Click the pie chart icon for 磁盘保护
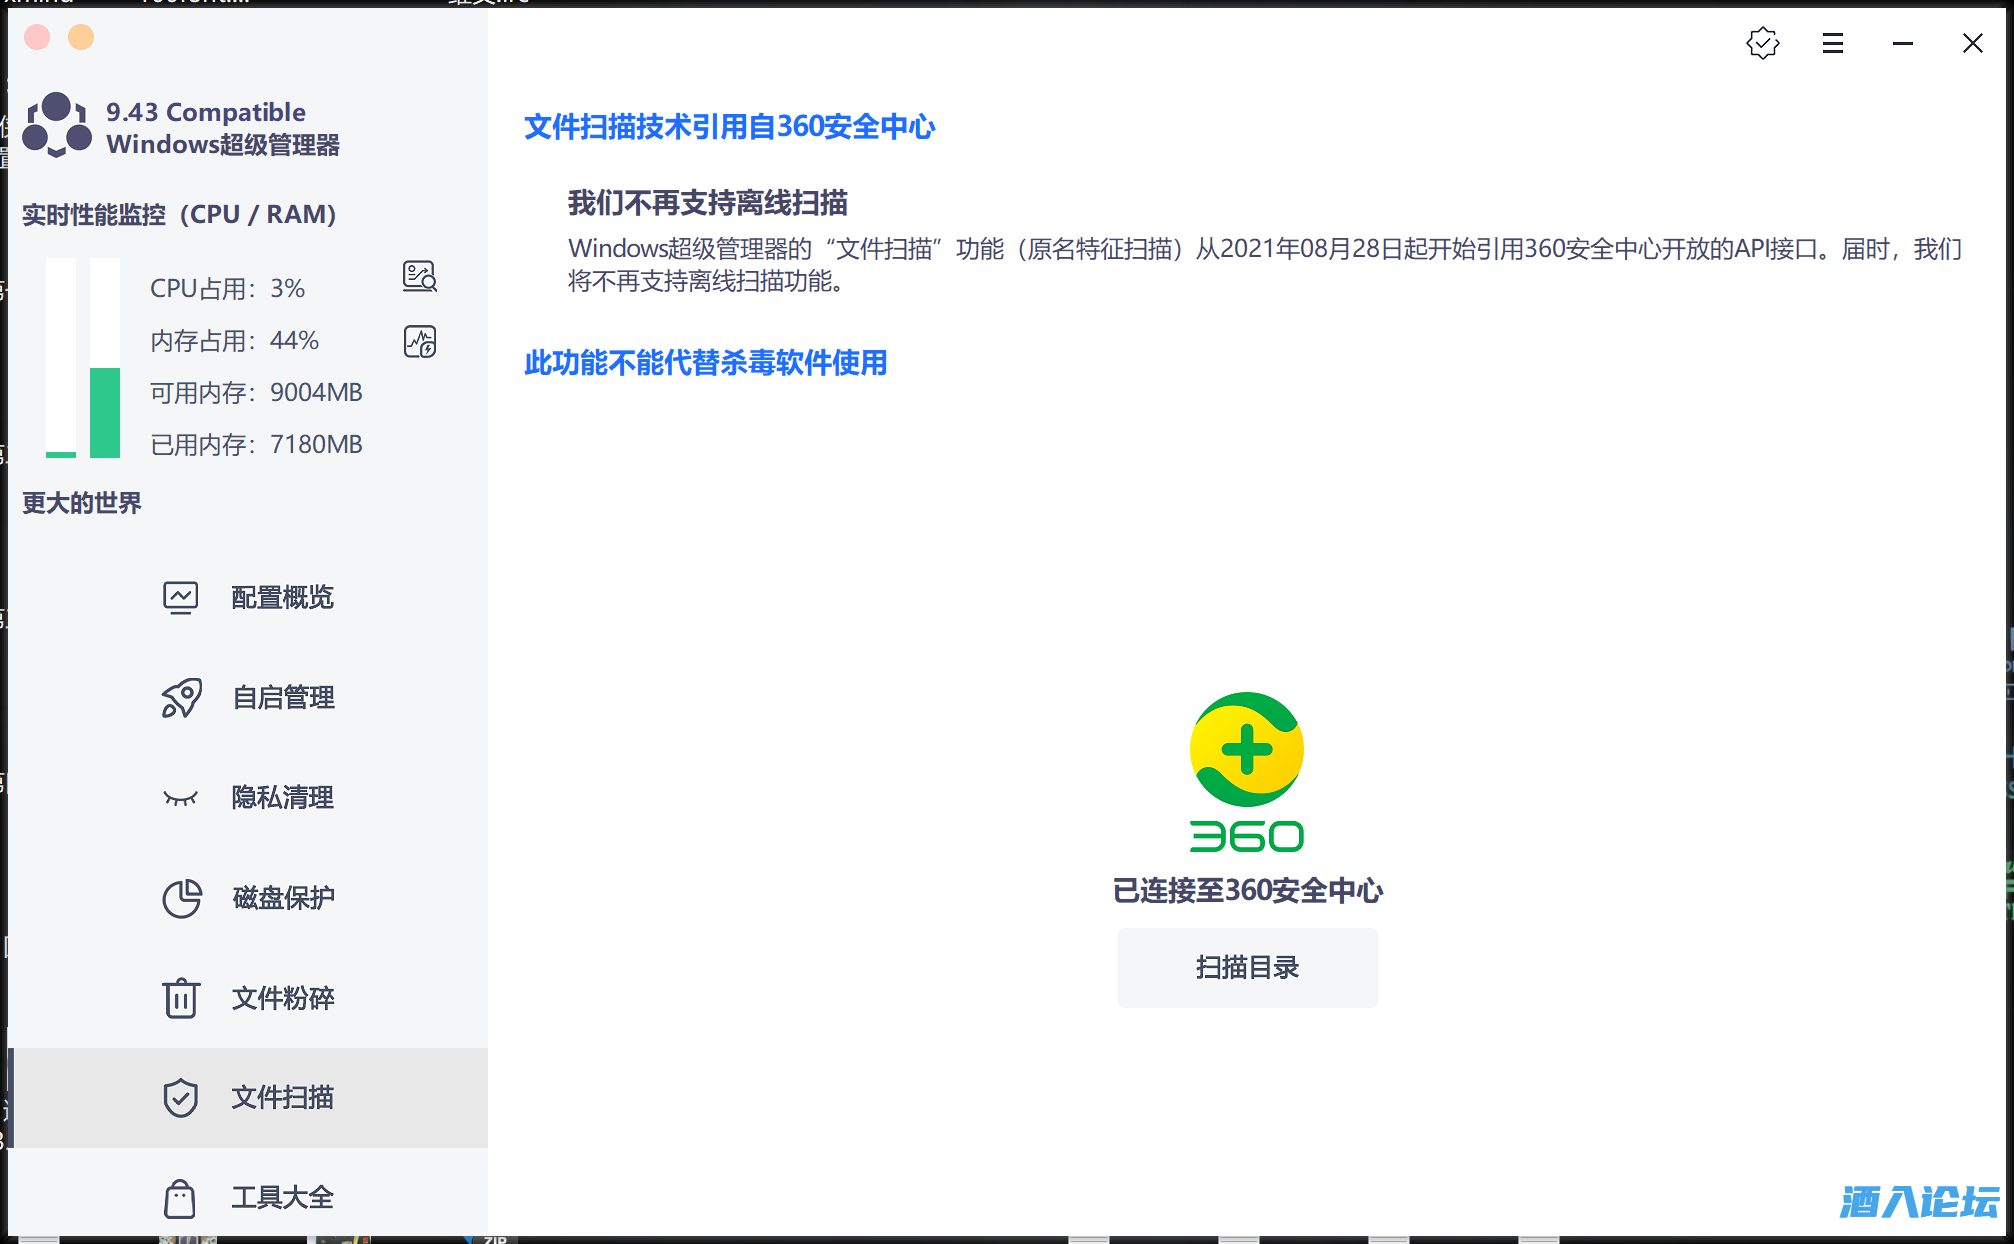2014x1244 pixels. [181, 898]
